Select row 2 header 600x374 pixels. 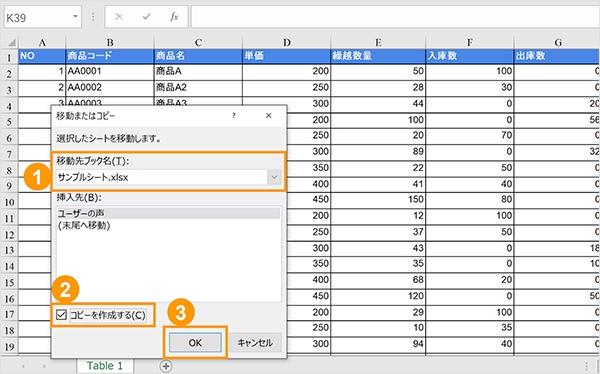coord(9,73)
